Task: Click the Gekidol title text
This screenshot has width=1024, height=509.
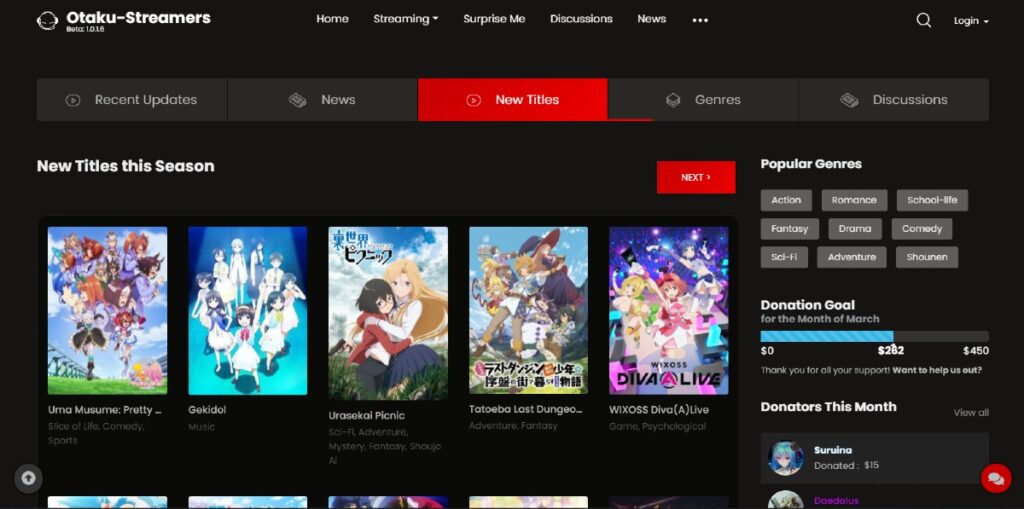Action: [x=207, y=410]
